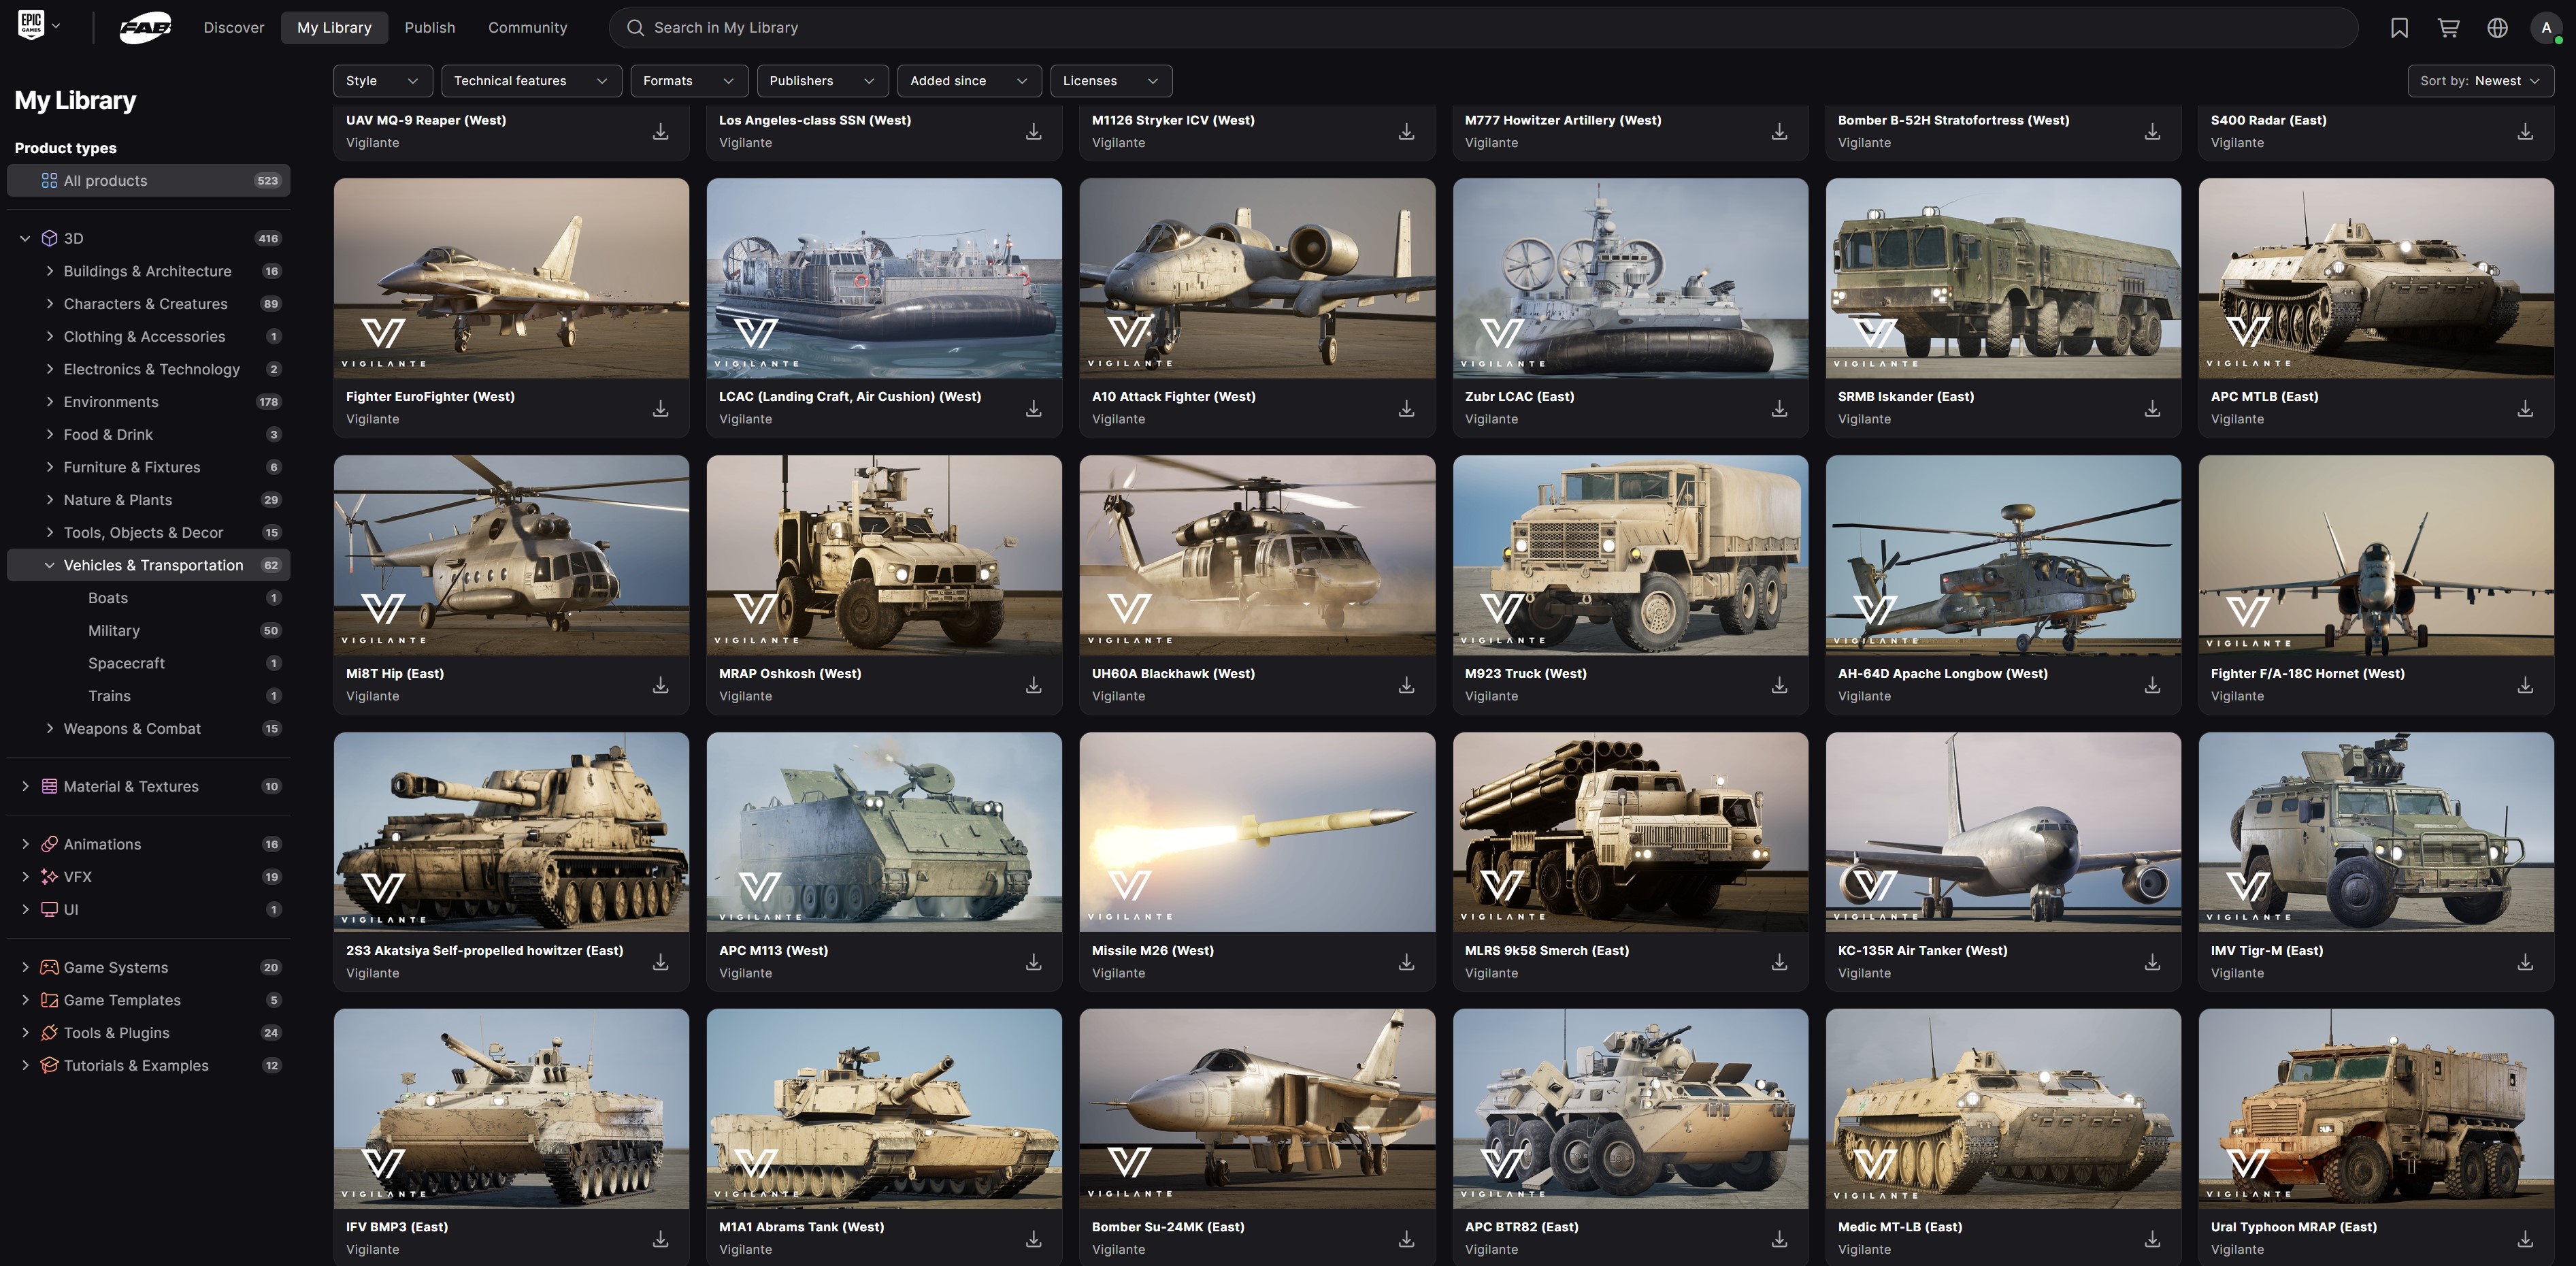Download Zubr LCAC (East)
This screenshot has width=2576, height=1266.
pos(1780,409)
